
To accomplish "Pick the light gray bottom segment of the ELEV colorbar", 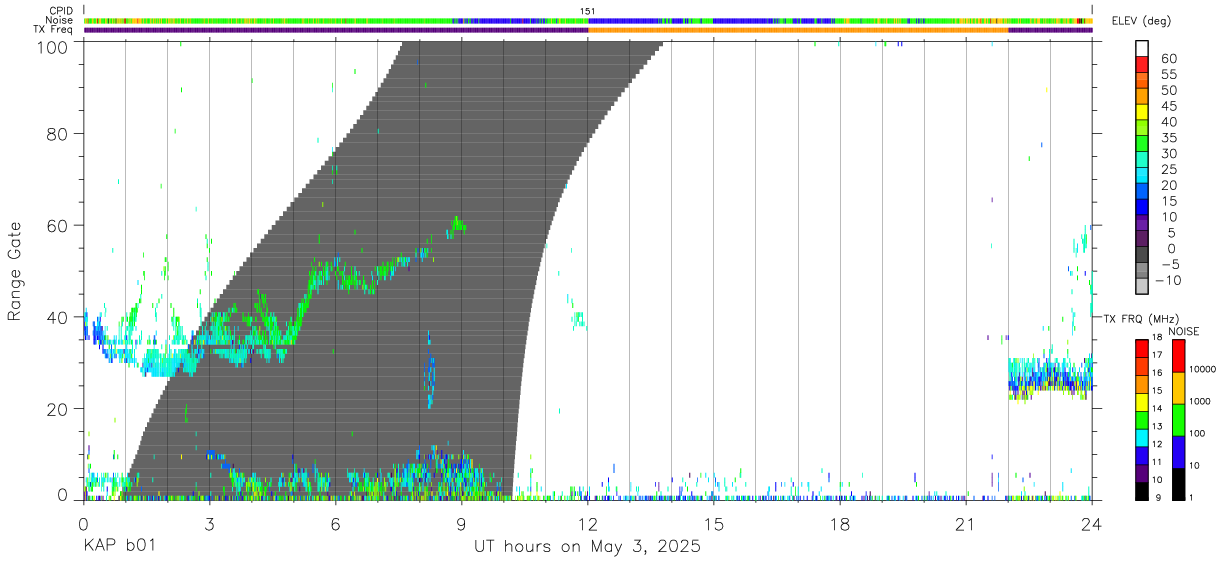I will coord(1143,287).
